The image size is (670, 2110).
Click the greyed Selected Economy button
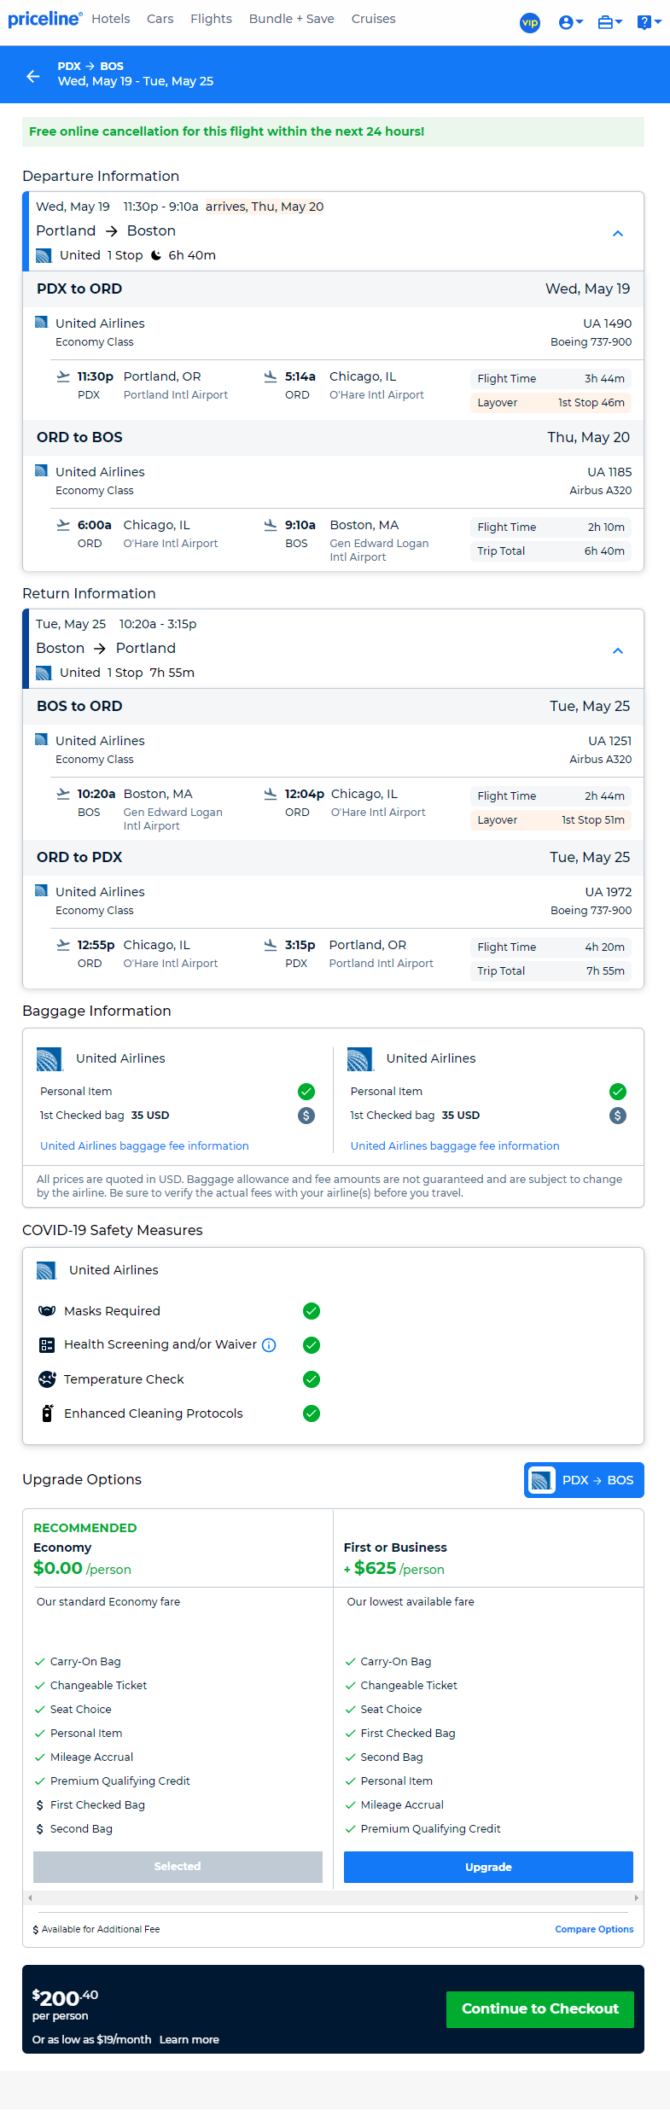coord(178,1867)
